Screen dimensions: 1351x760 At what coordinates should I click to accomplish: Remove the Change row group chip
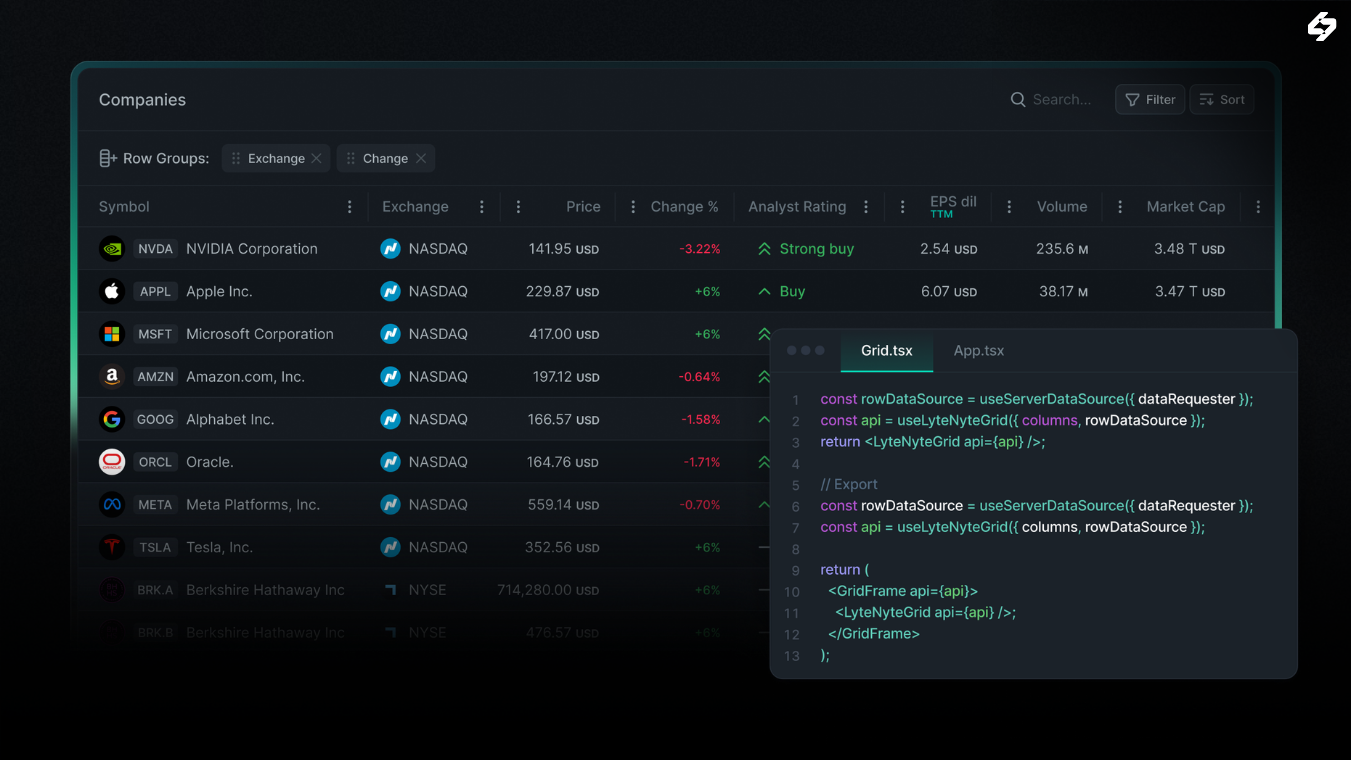click(x=421, y=158)
